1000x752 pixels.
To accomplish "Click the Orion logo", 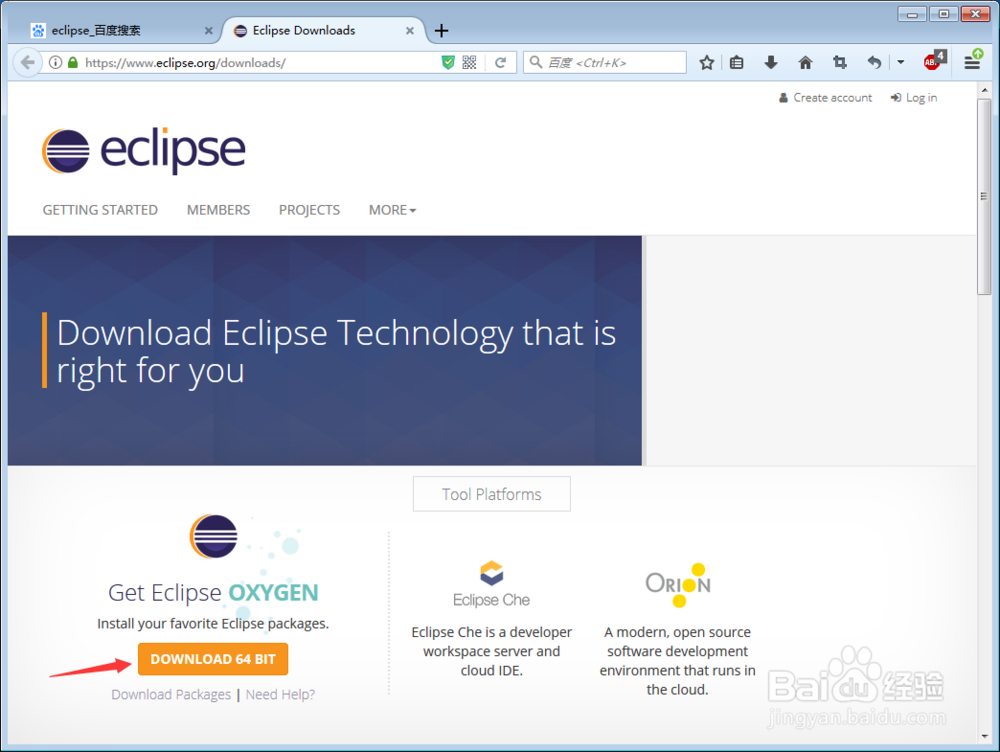I will coord(678,585).
